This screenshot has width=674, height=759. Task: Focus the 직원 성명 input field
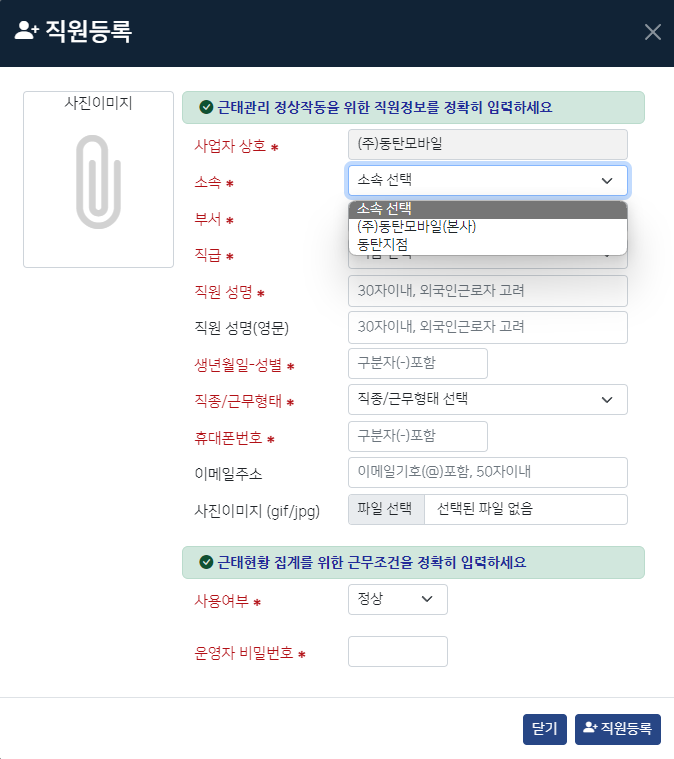point(488,291)
